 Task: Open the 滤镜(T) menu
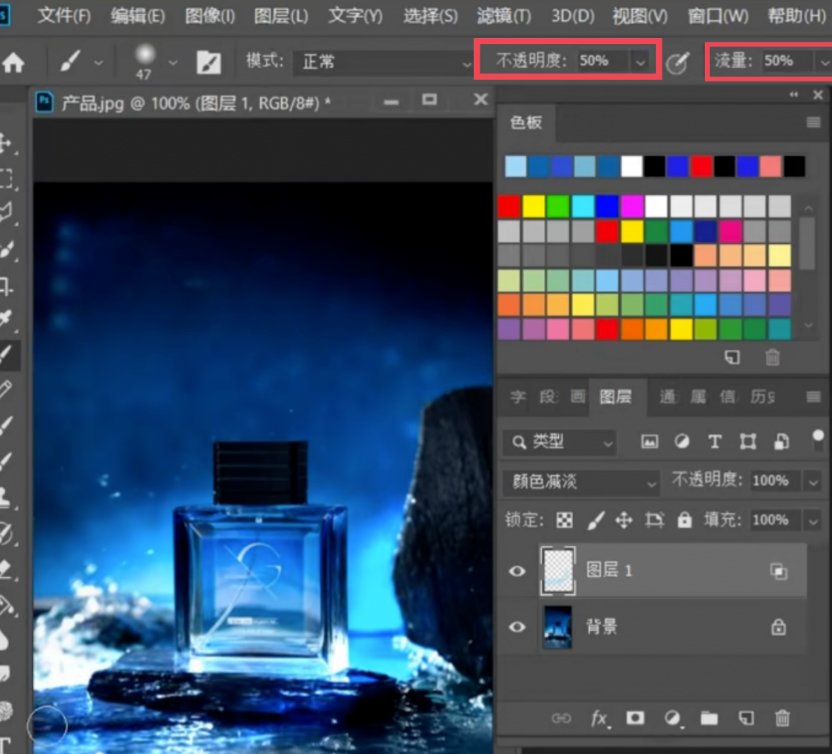coord(504,15)
